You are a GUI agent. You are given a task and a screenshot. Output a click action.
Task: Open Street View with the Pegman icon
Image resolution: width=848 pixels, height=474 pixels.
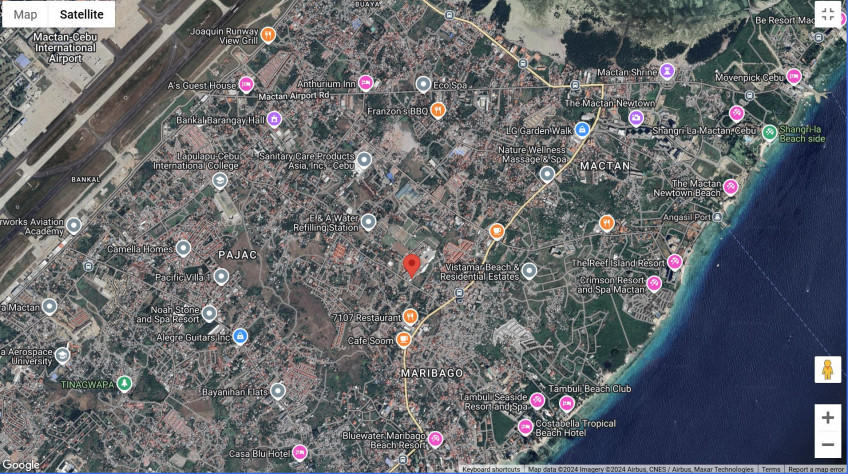tap(827, 370)
